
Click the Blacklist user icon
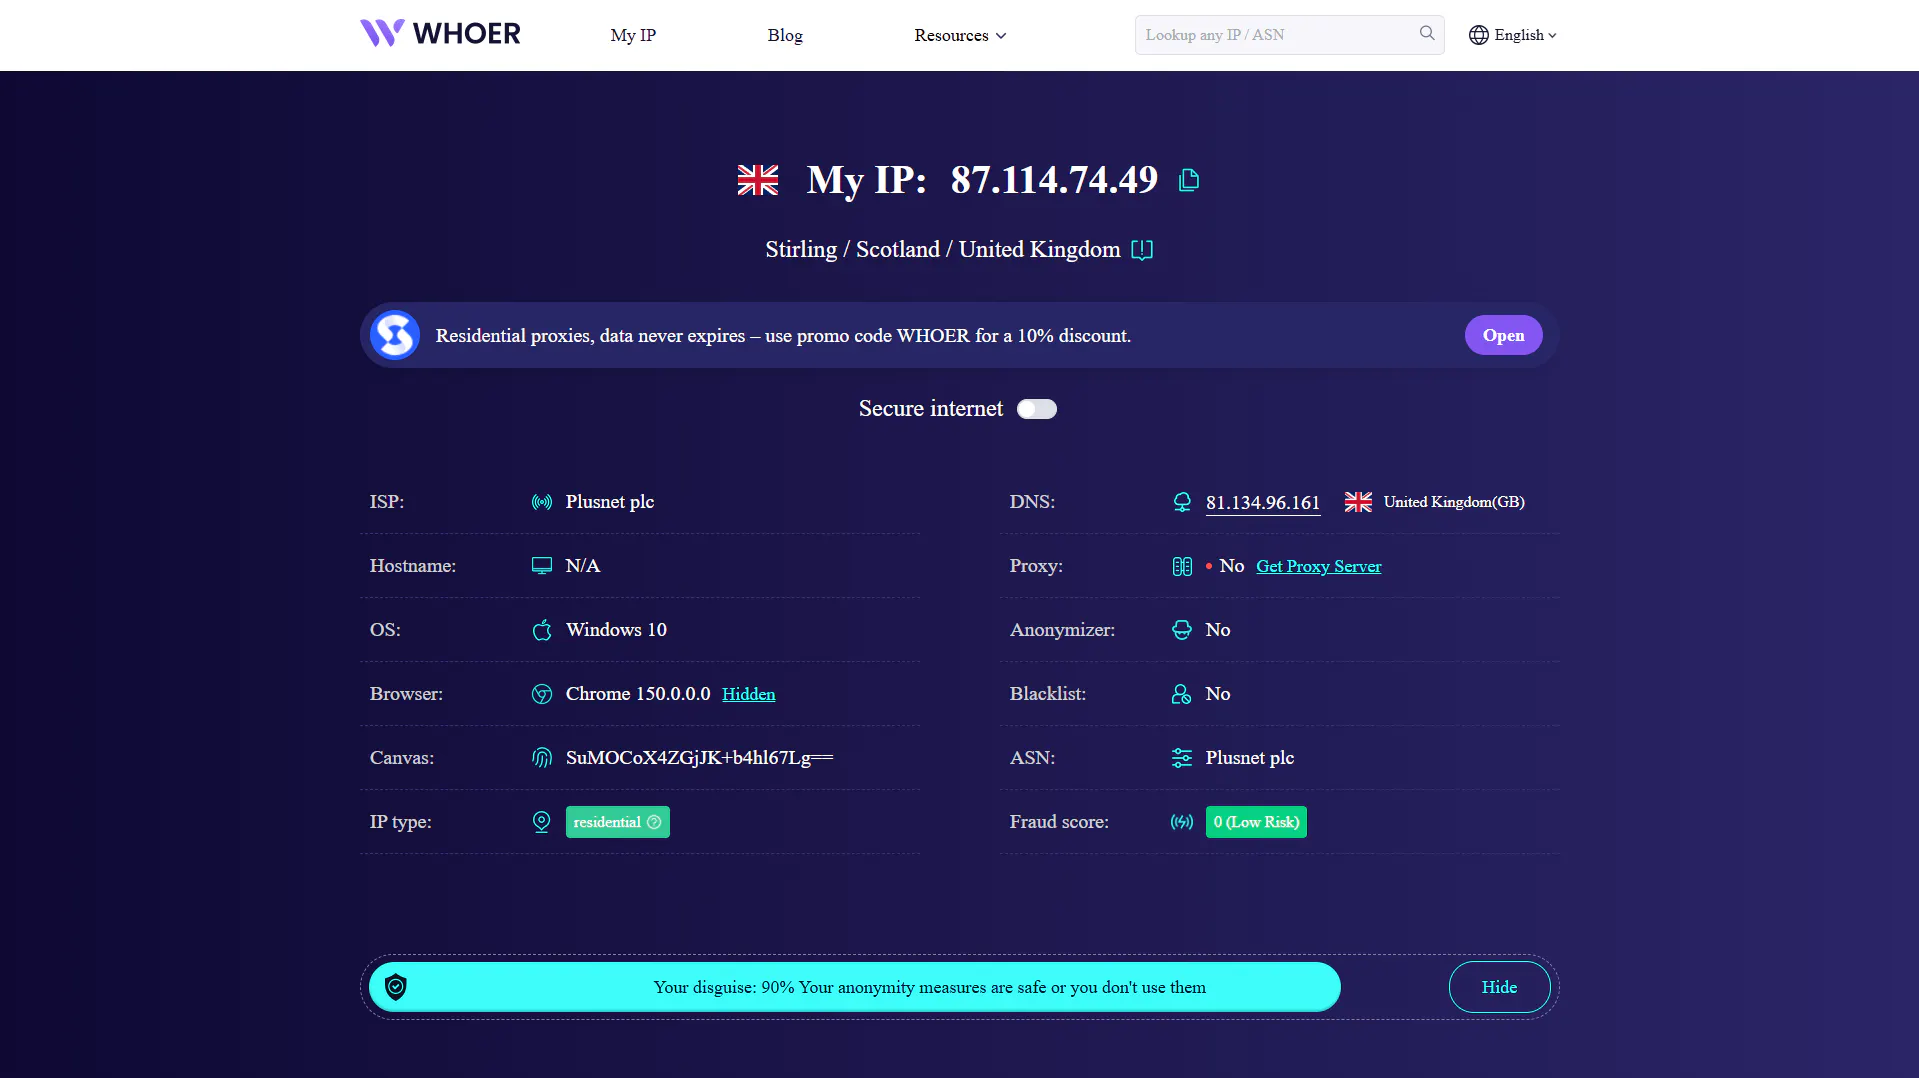tap(1182, 694)
